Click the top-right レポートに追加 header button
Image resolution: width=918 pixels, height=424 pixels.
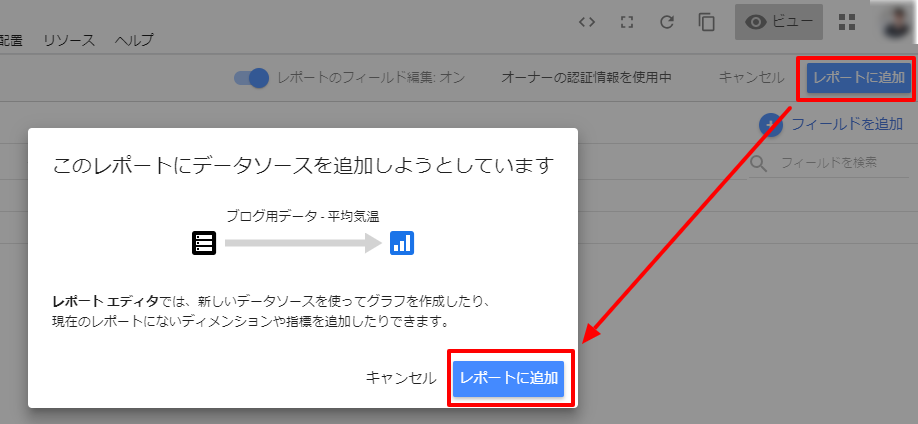click(x=859, y=78)
